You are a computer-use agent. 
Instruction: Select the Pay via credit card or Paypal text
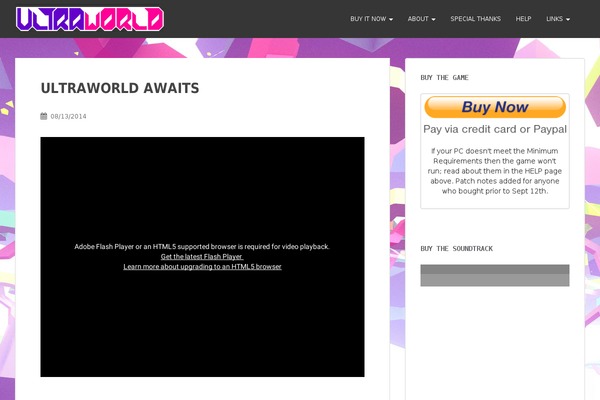coord(495,129)
